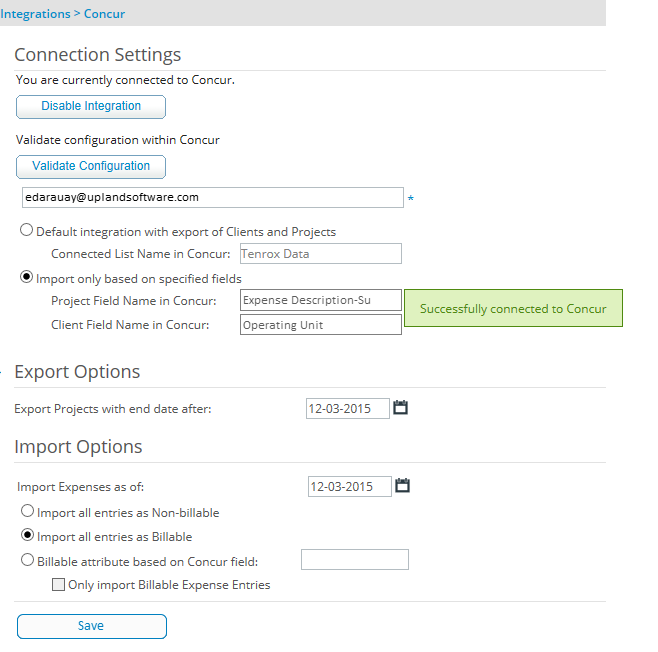658x652 pixels.
Task: Click 'Validate configuration within Concur' text
Action: pos(118,140)
